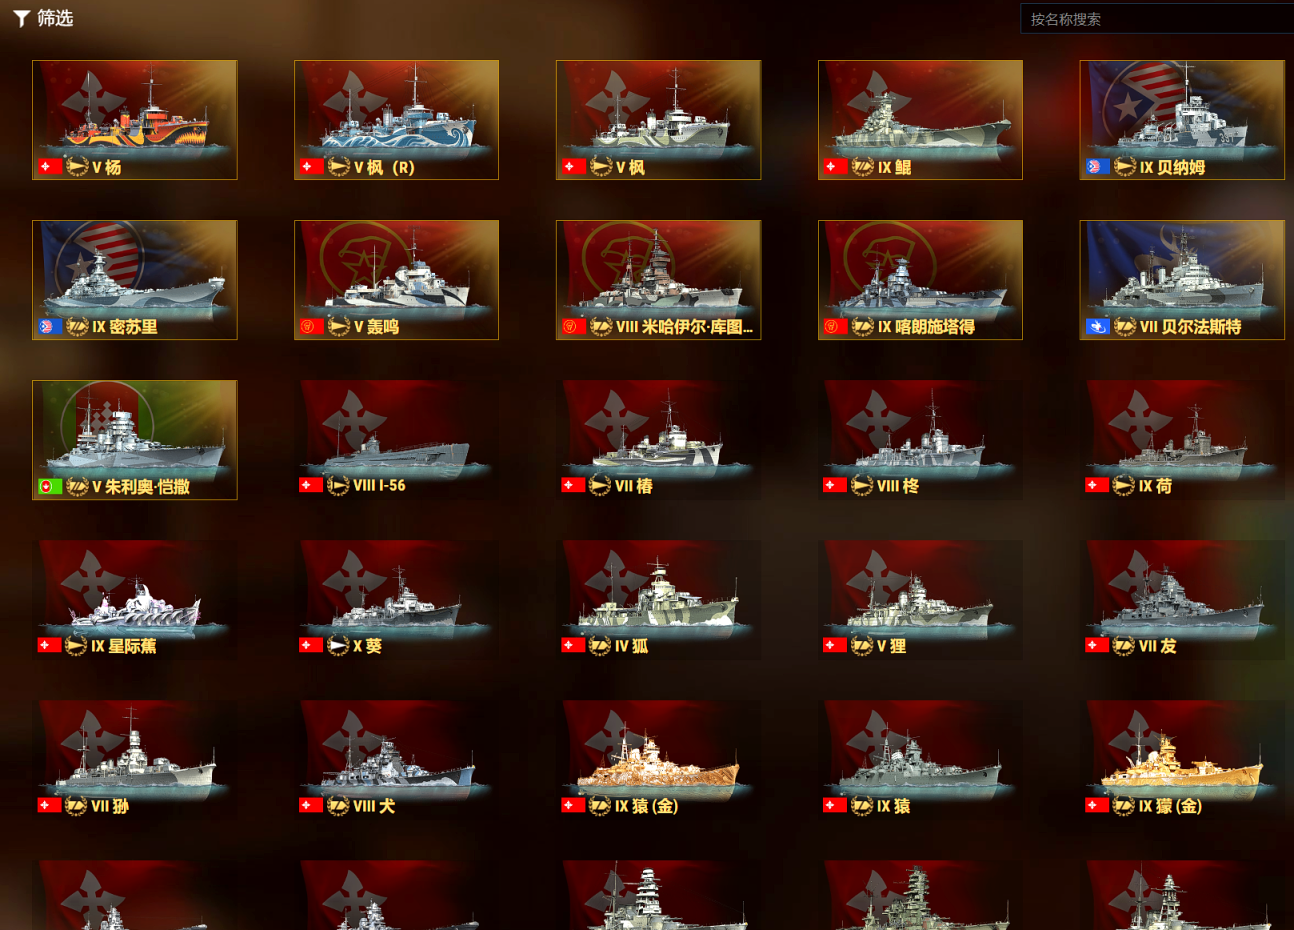Image resolution: width=1294 pixels, height=930 pixels.
Task: Click the Italian flag icon beside V 朱利奥·恺撒
Action: click(x=49, y=487)
